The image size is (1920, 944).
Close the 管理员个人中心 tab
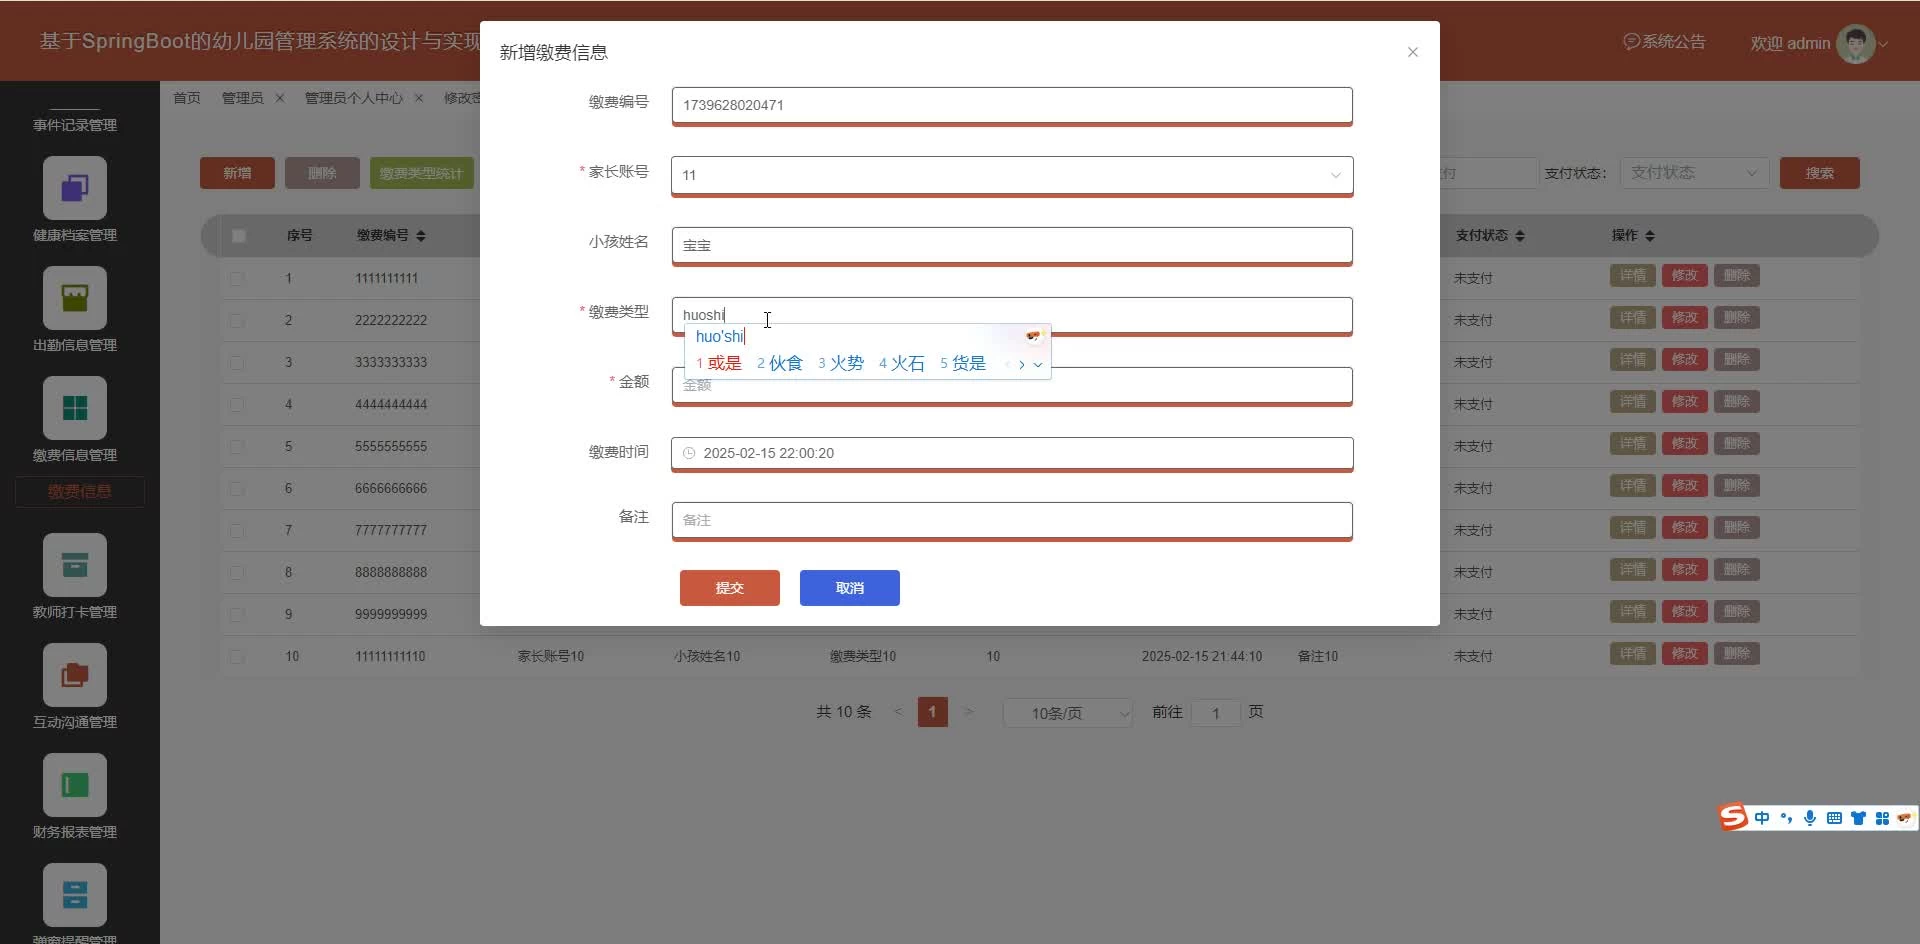pyautogui.click(x=419, y=98)
